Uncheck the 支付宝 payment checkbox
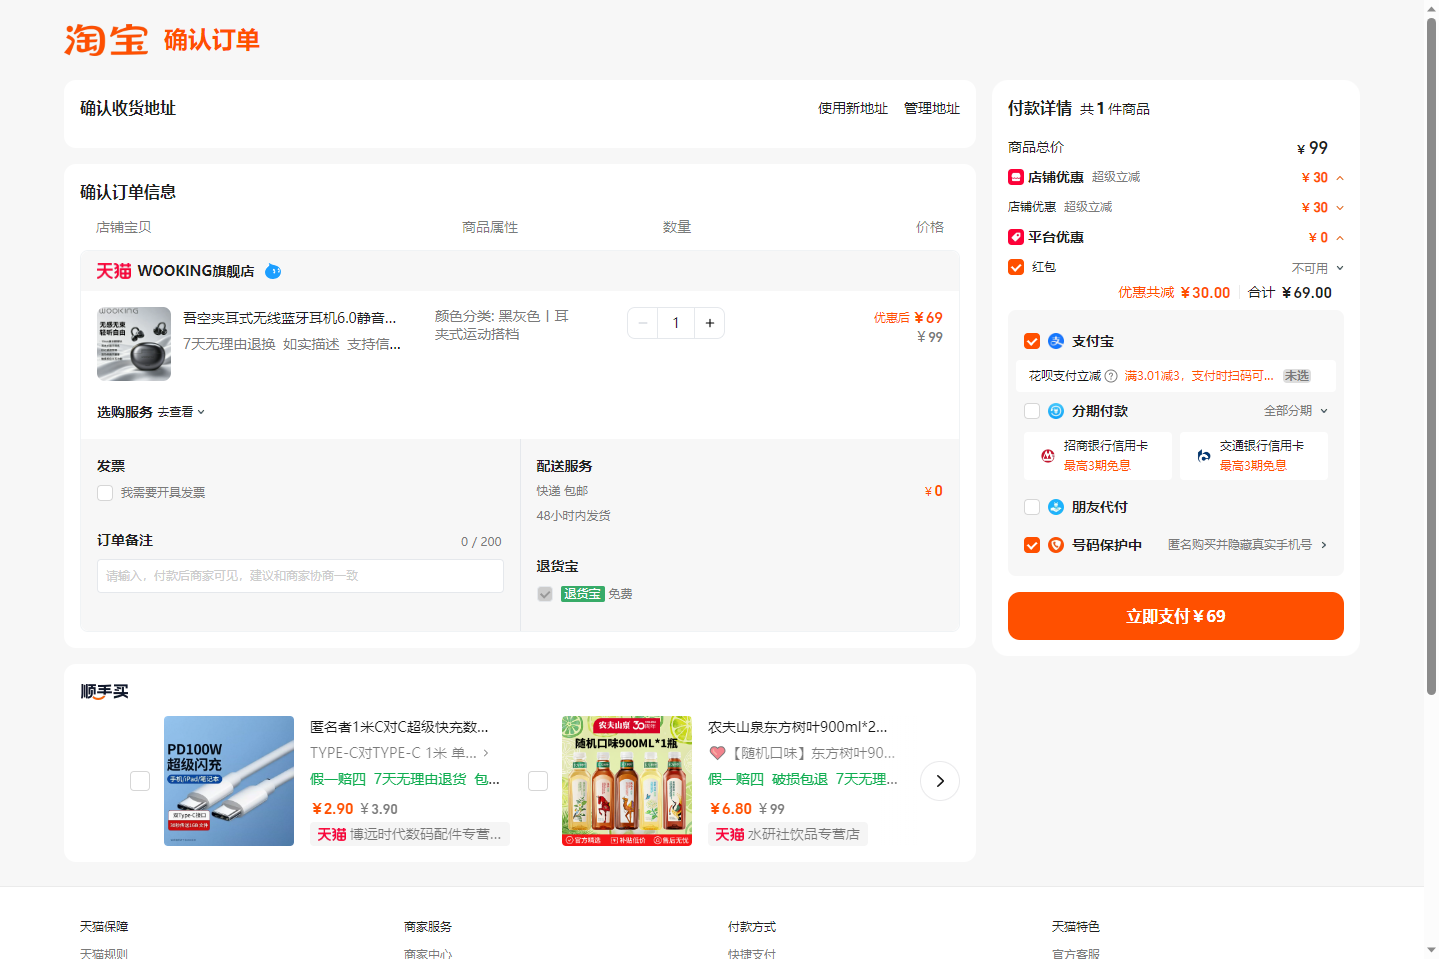This screenshot has height=959, width=1439. 1032,341
